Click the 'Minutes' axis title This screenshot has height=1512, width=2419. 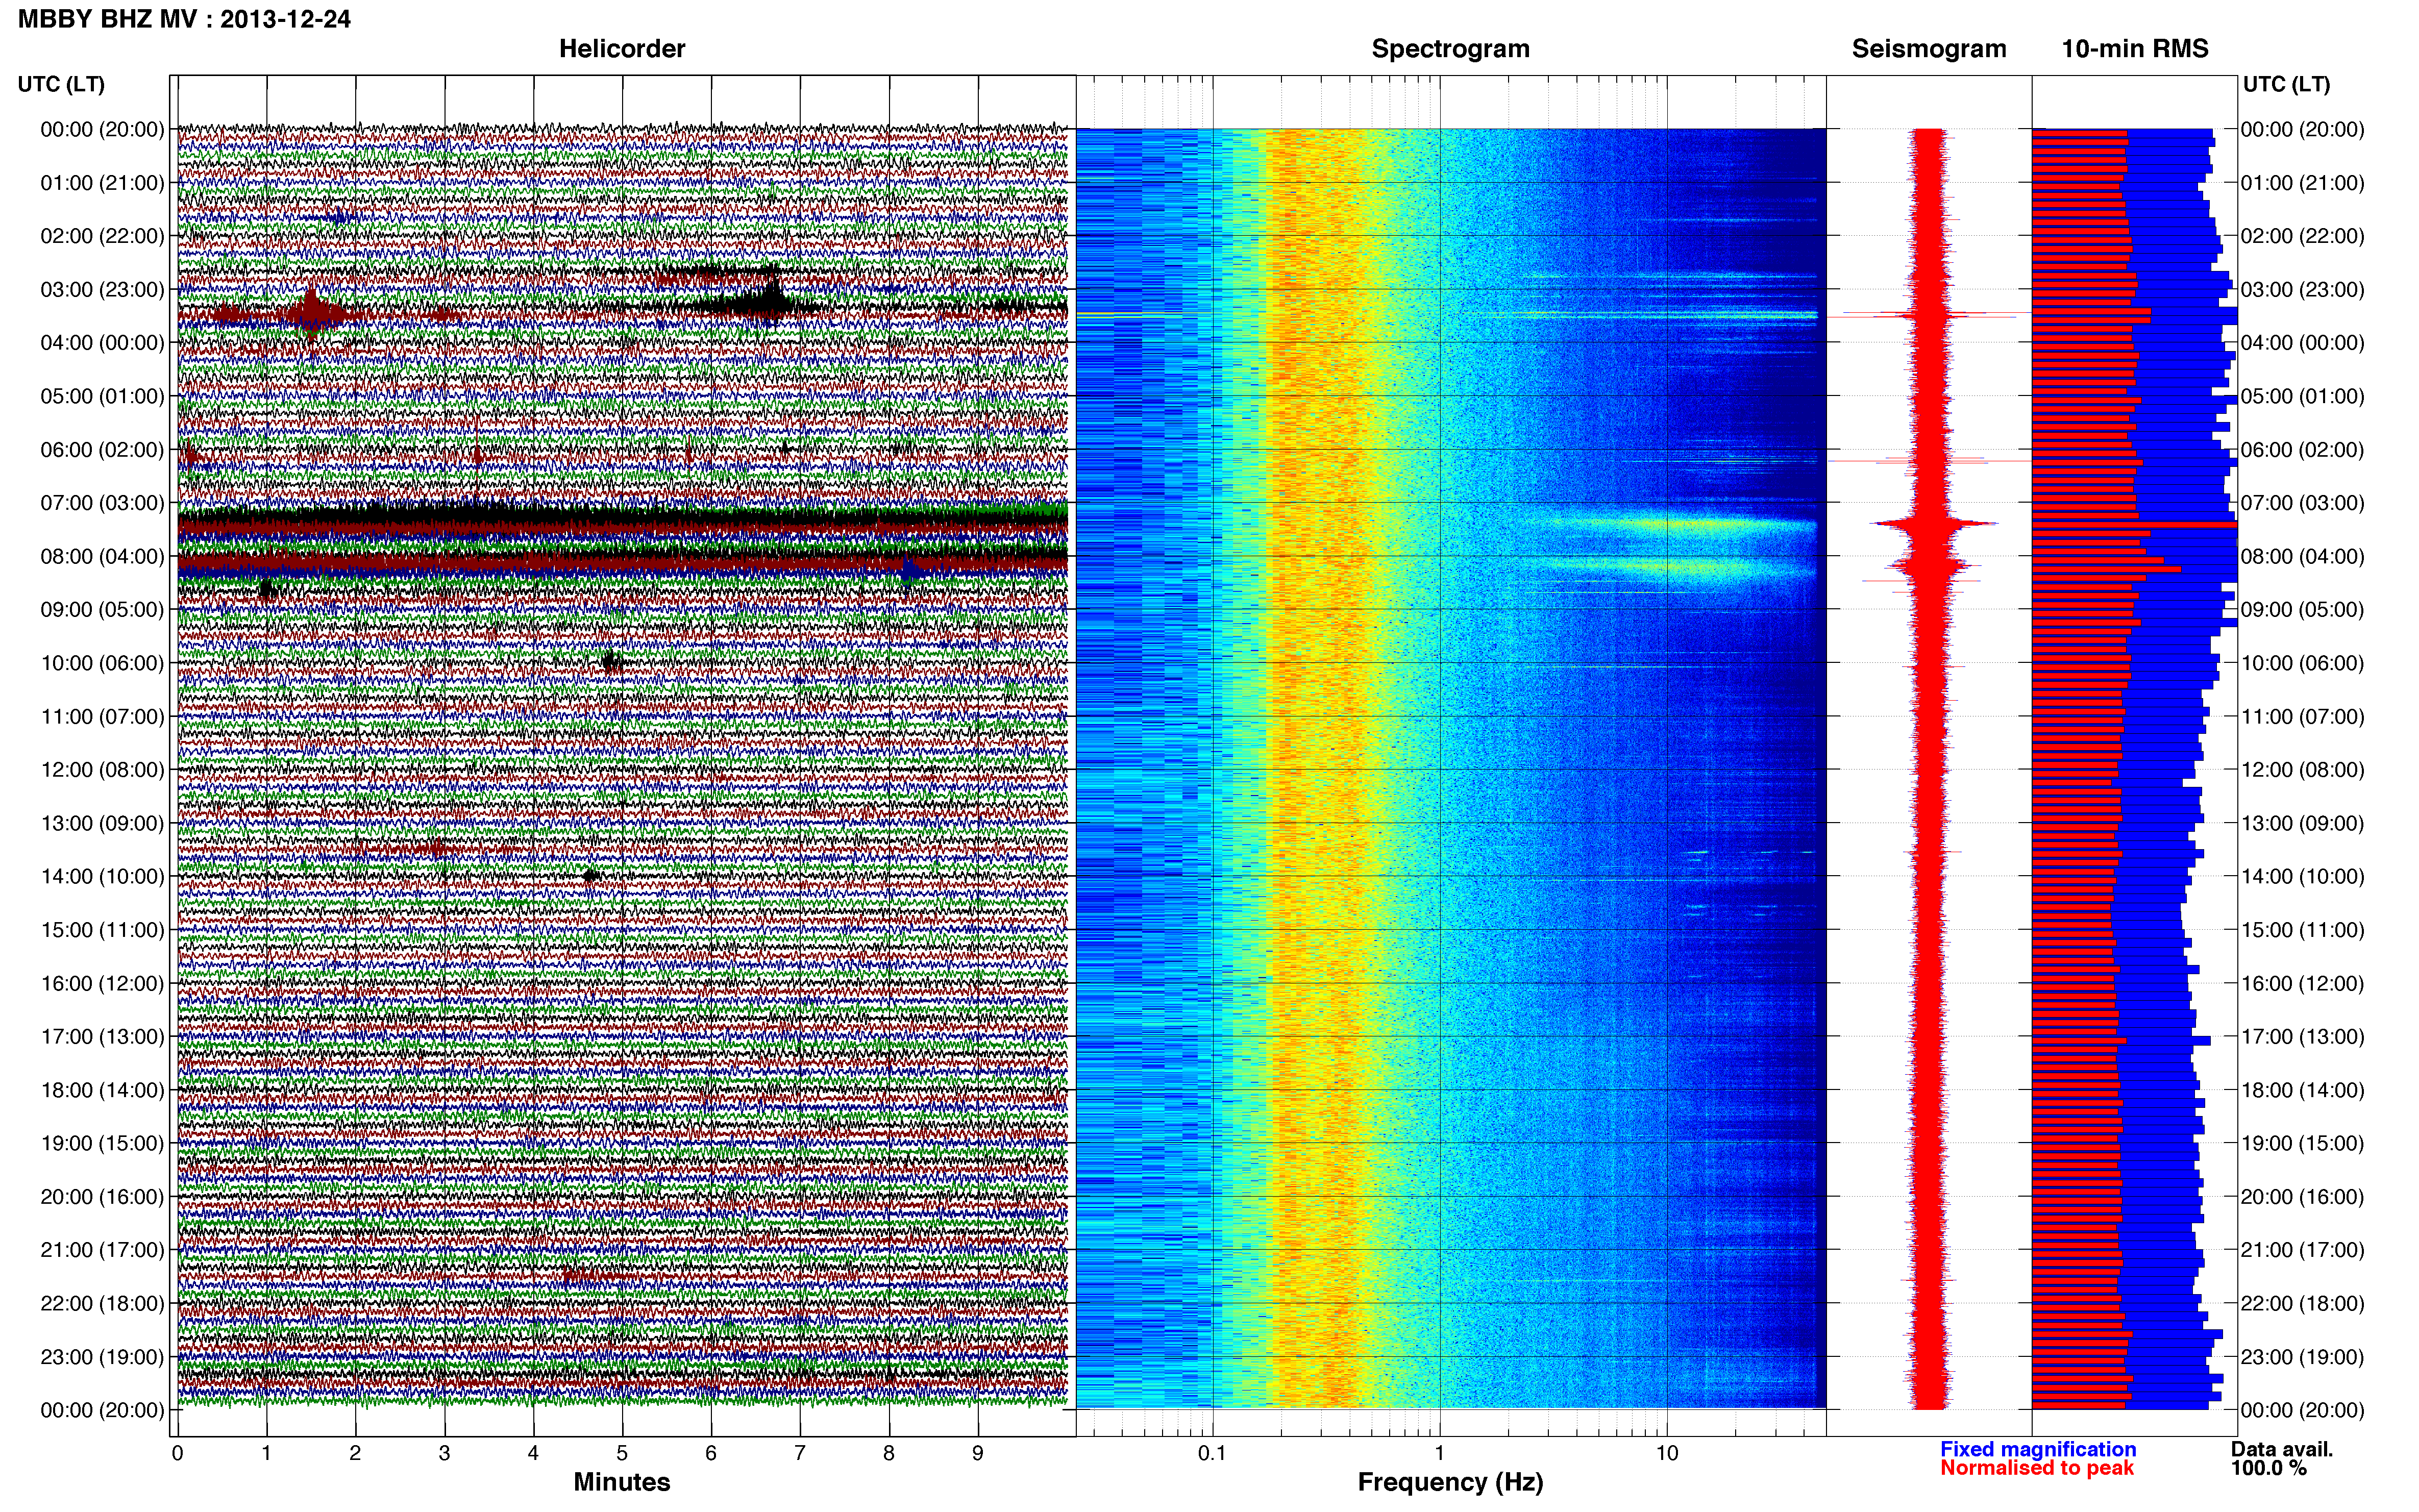tap(621, 1482)
